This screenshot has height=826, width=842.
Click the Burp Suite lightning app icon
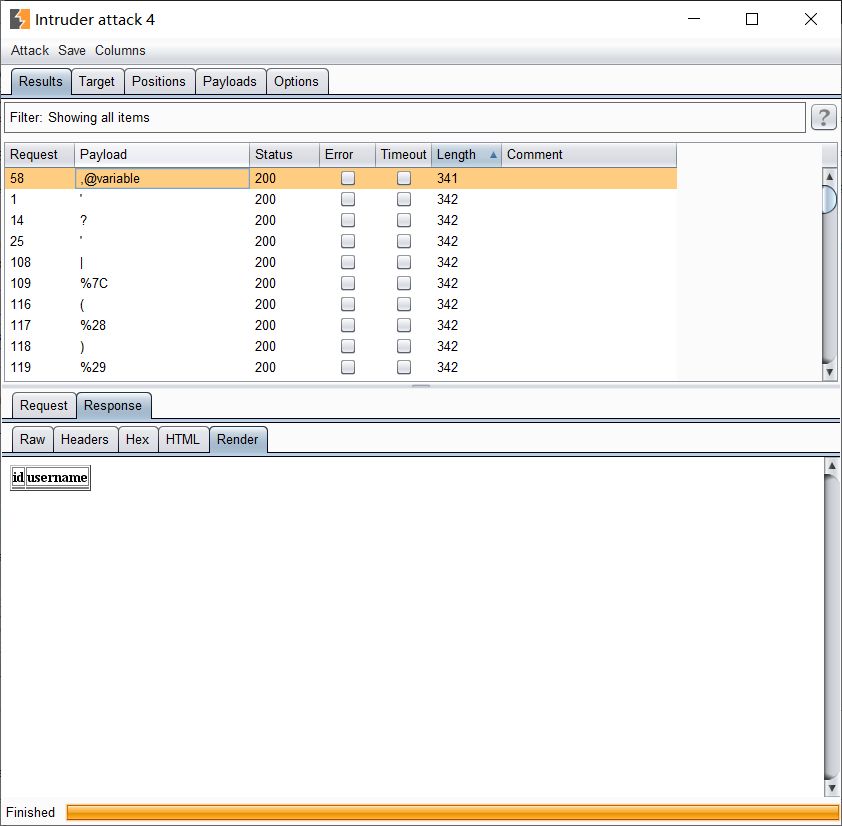tap(20, 19)
